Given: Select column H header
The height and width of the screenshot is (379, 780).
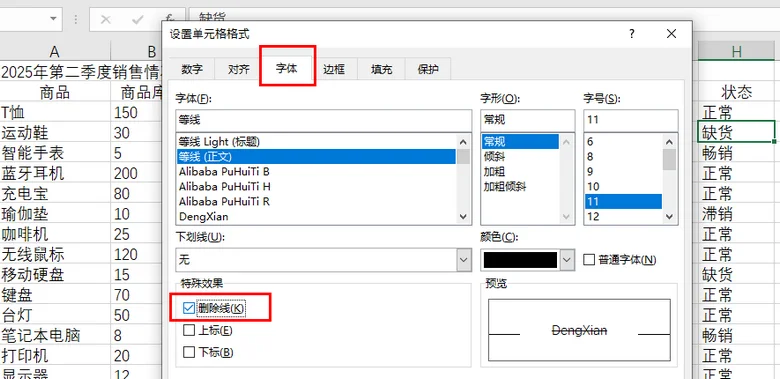Looking at the screenshot, I should click(737, 51).
